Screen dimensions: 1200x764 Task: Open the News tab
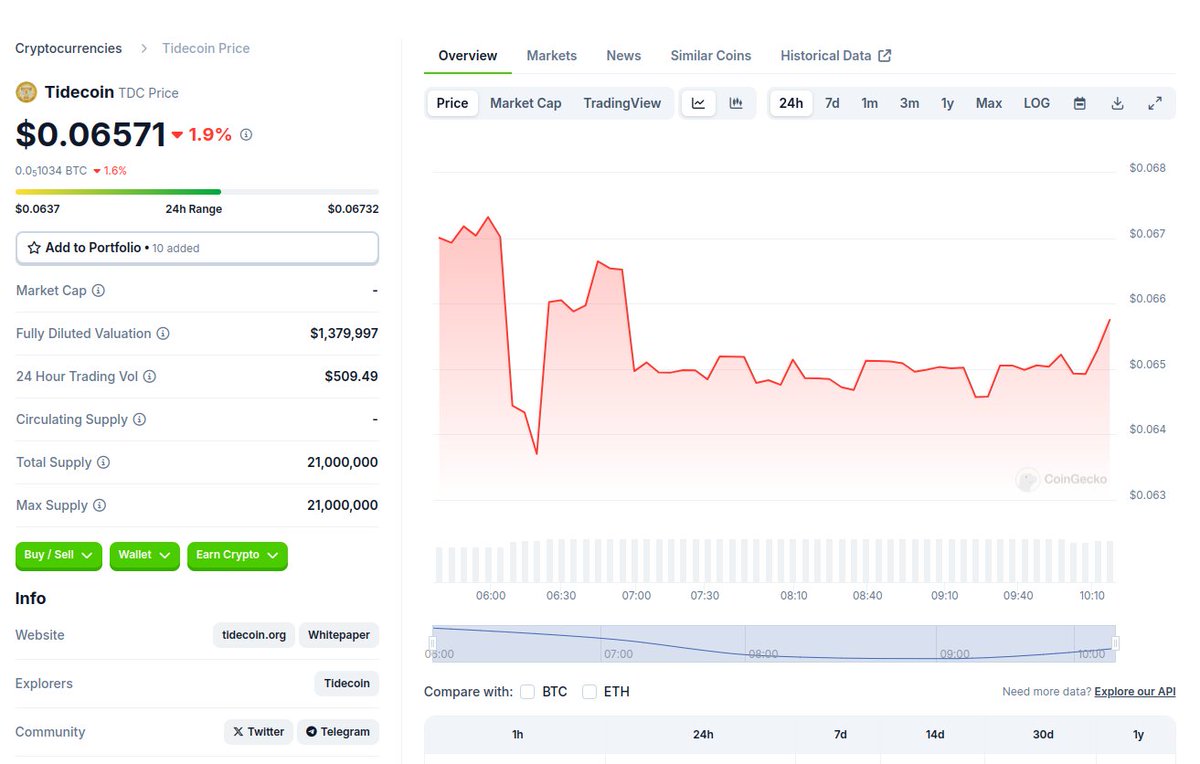(624, 56)
